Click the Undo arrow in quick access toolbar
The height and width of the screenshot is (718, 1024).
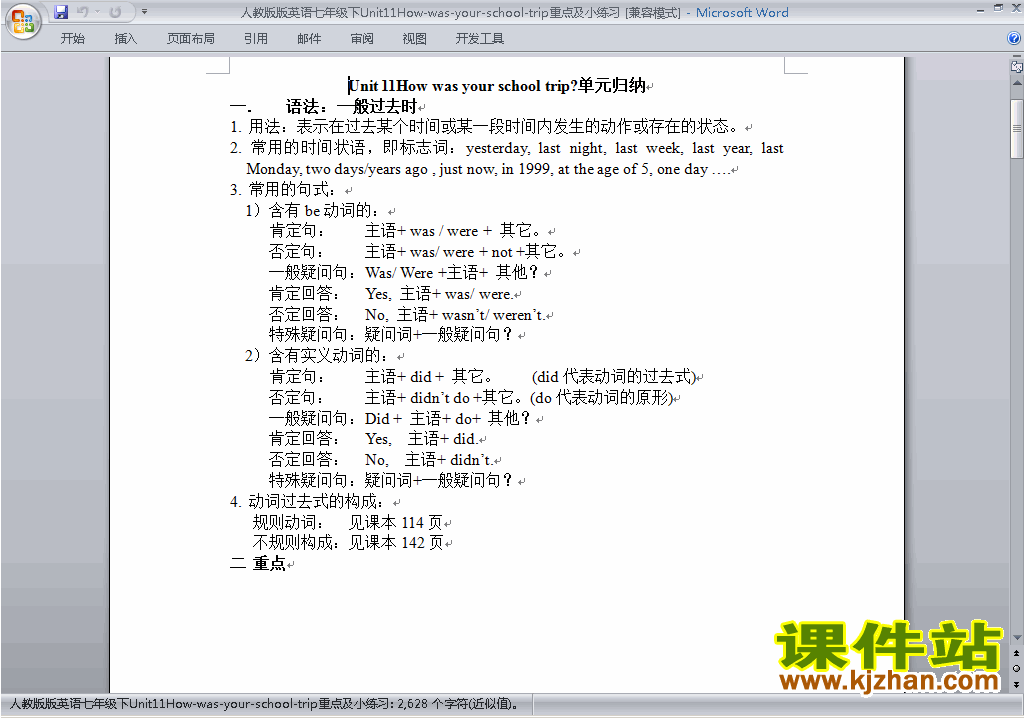click(82, 12)
